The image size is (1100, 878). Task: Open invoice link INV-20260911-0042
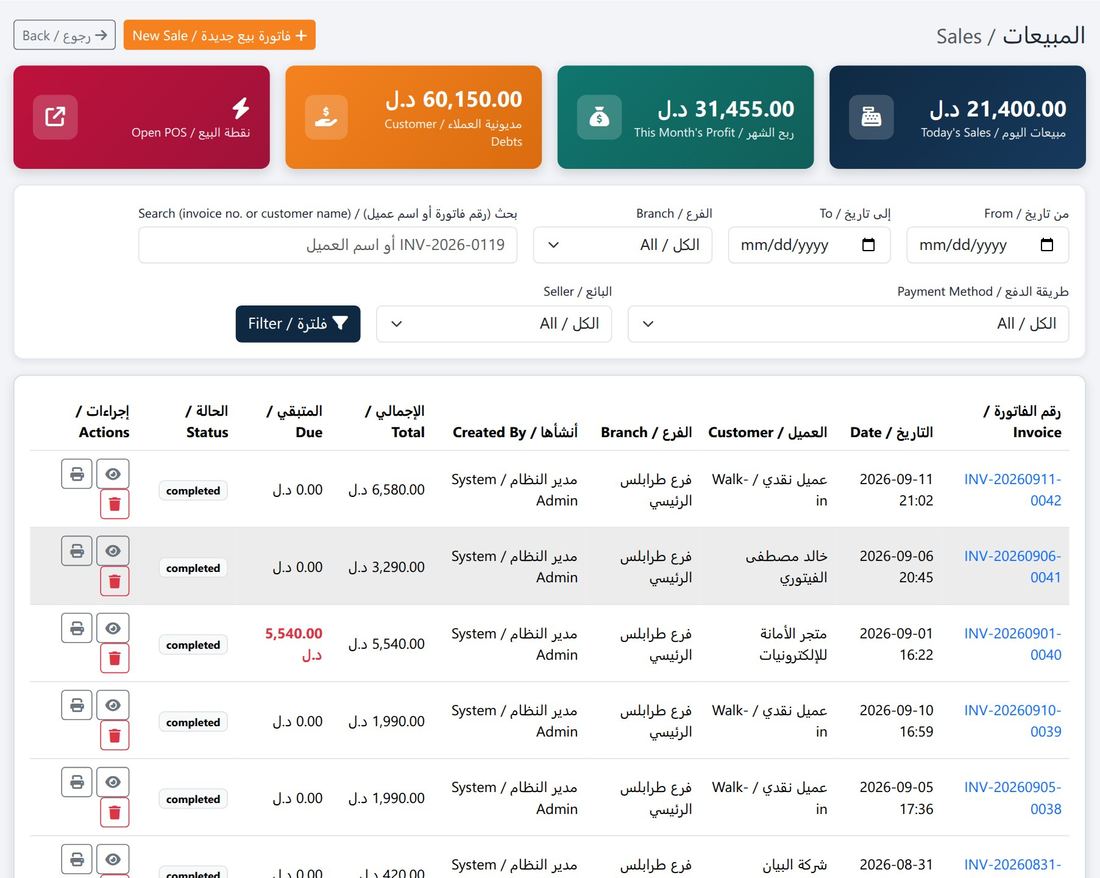click(x=1012, y=490)
